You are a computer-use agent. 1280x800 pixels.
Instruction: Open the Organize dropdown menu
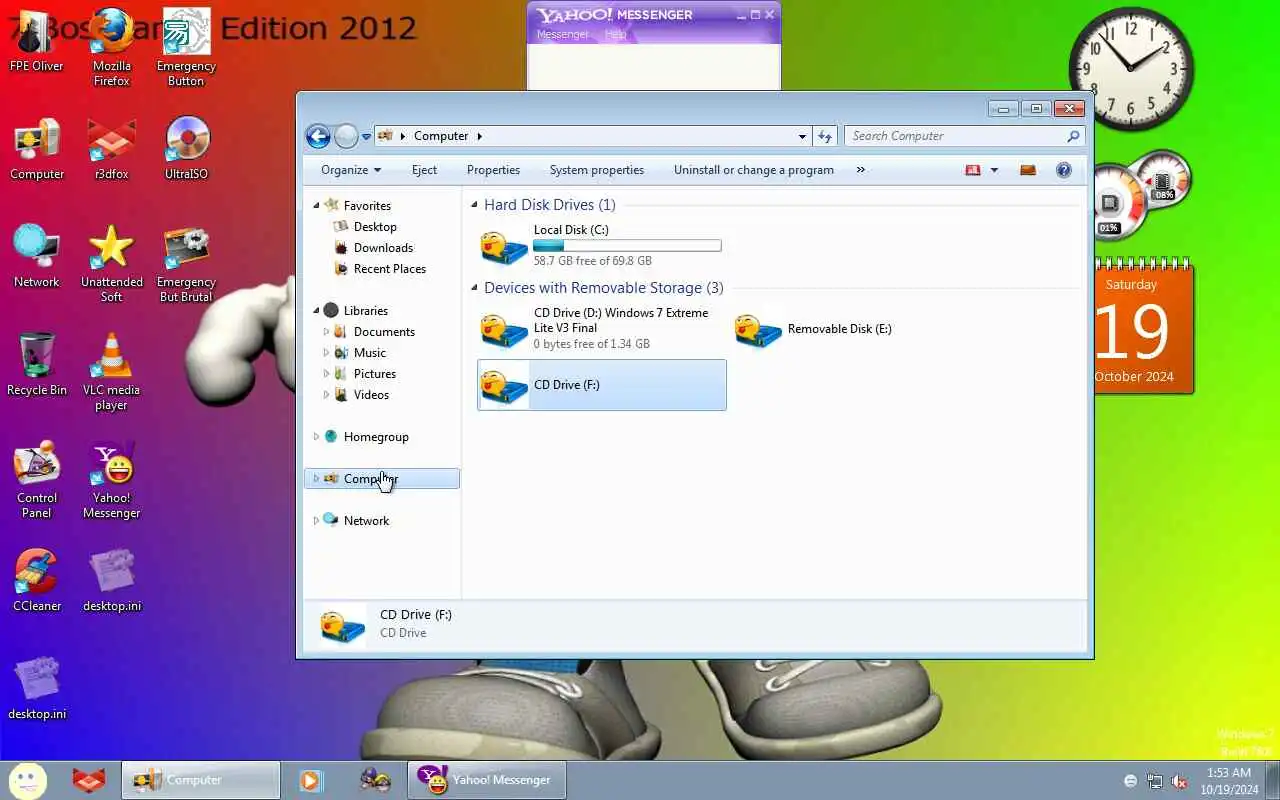pos(350,170)
